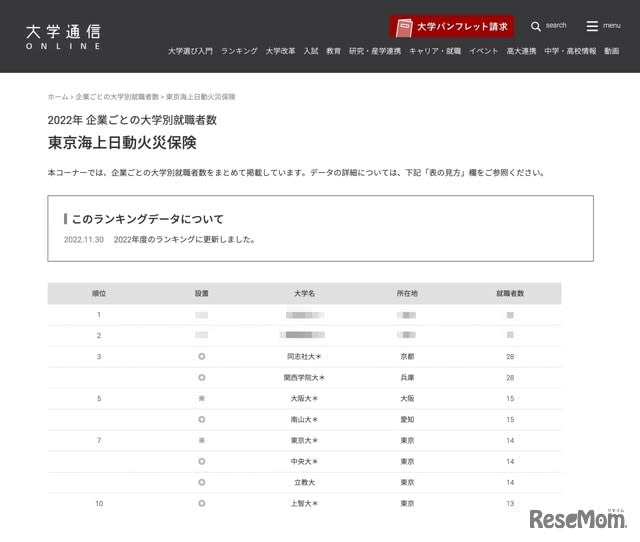The height and width of the screenshot is (542, 640).
Task: Open the 研究・産学連携 nav item
Action: click(375, 51)
